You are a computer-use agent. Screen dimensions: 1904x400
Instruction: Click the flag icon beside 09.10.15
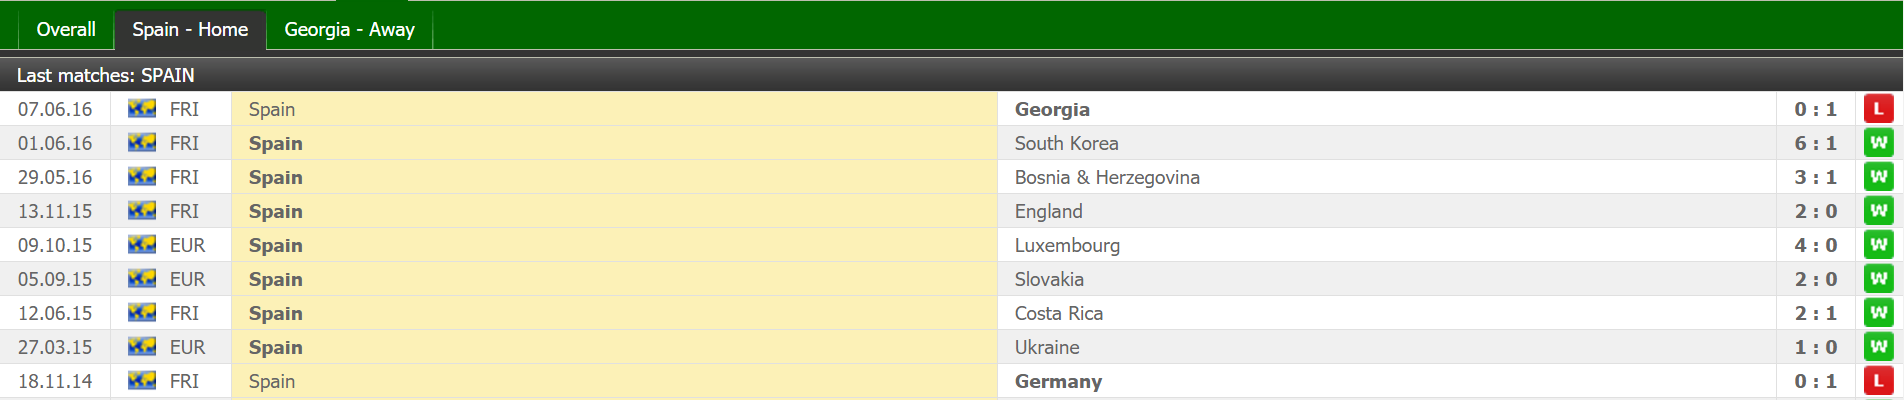pos(142,245)
